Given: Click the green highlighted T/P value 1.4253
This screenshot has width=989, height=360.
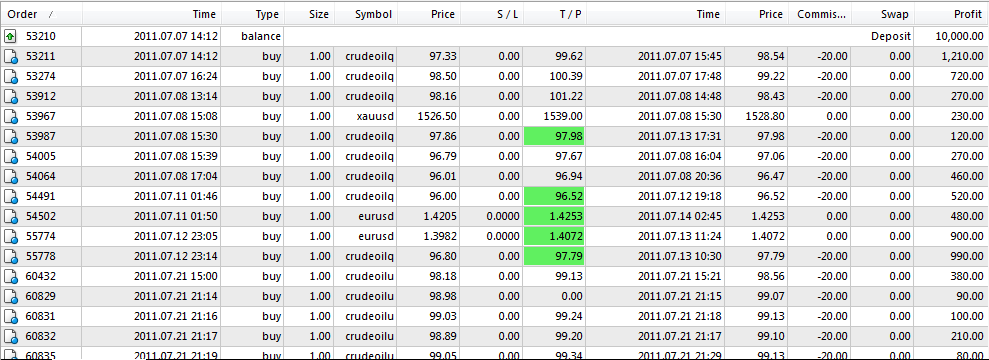Looking at the screenshot, I should pos(554,217).
